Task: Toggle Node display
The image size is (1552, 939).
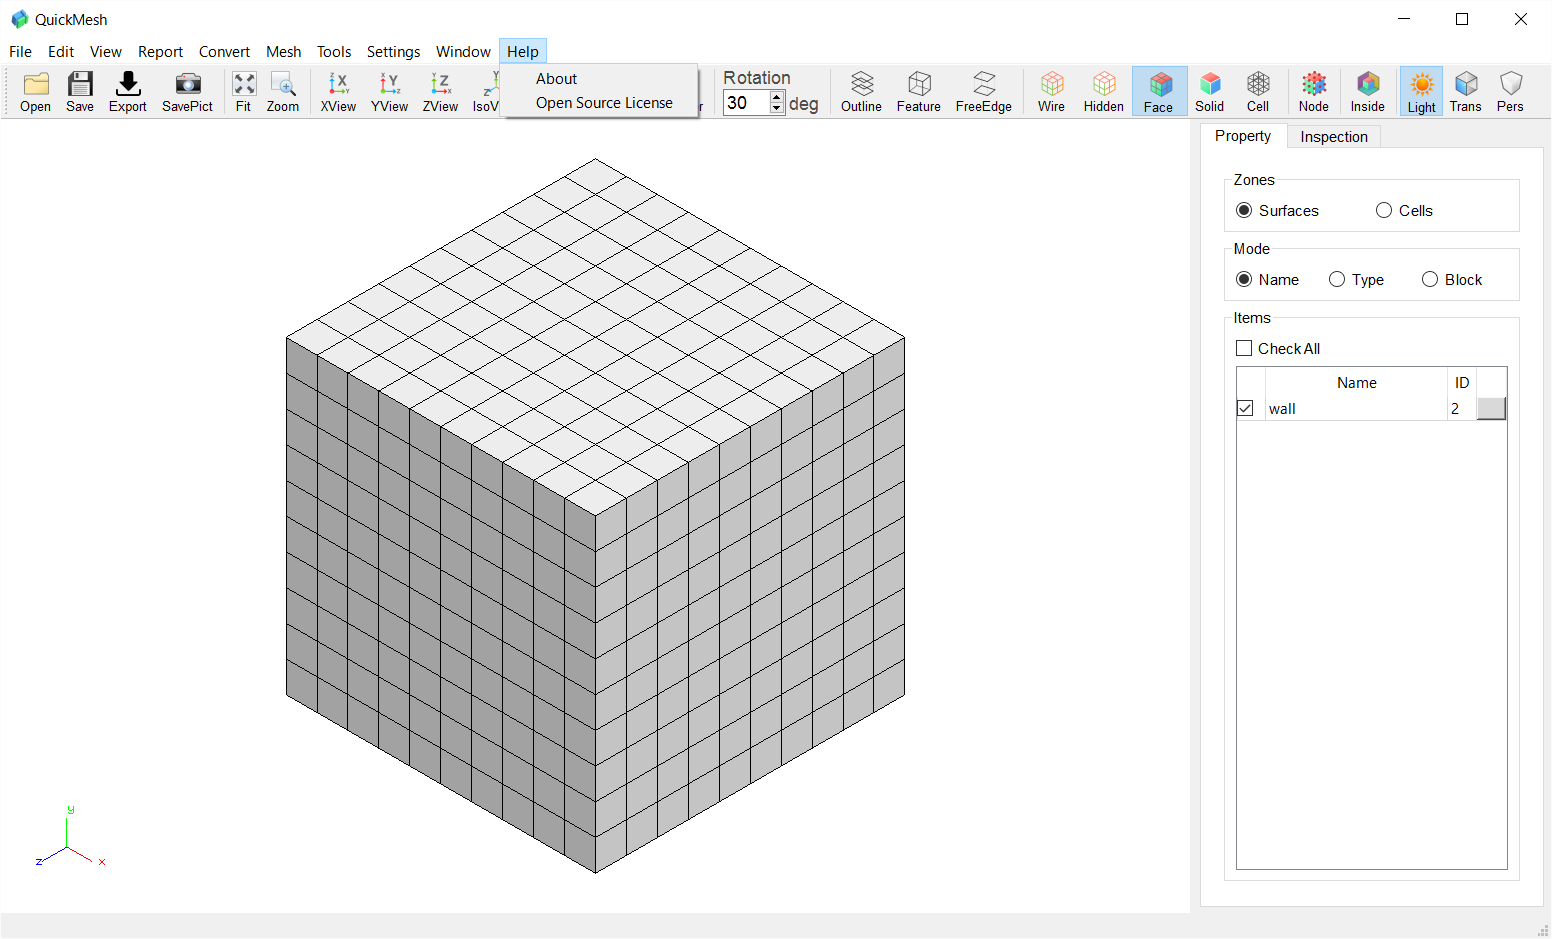Action: [x=1313, y=92]
